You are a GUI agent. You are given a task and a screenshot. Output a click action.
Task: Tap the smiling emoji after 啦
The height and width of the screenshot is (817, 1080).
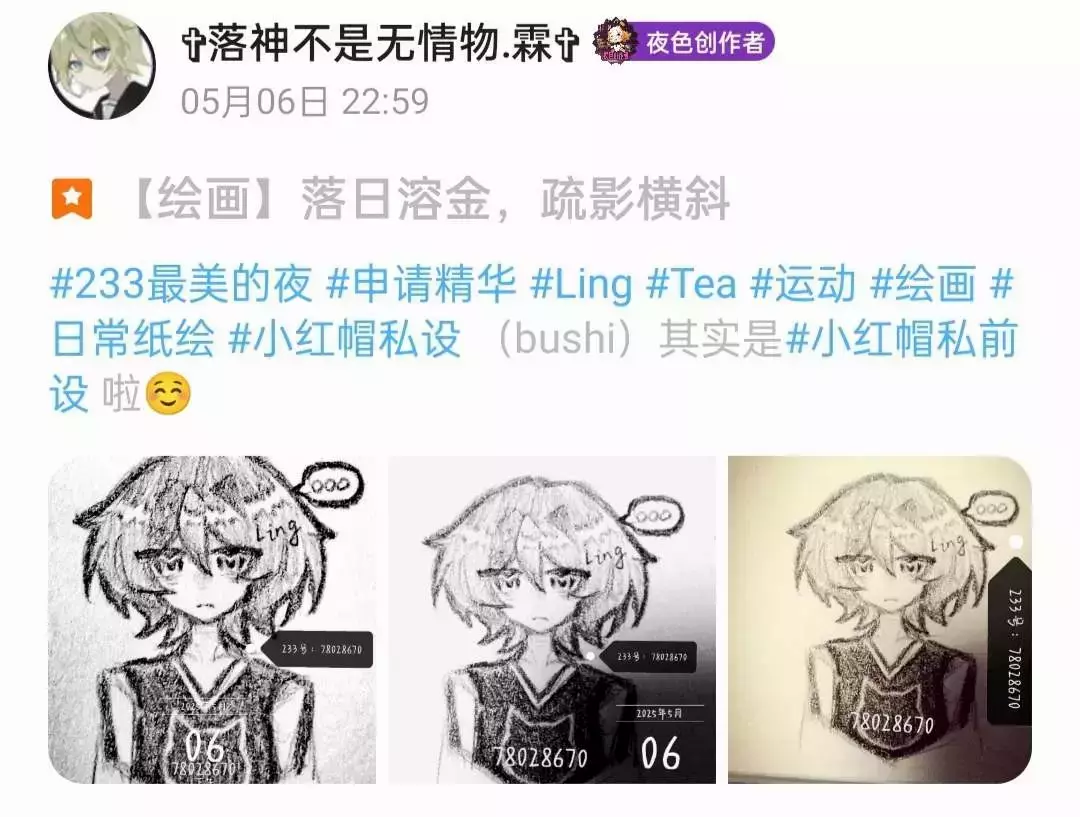click(x=169, y=394)
